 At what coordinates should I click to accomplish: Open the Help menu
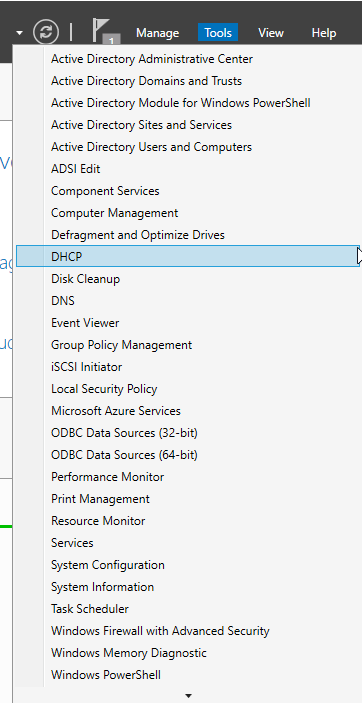click(x=324, y=33)
